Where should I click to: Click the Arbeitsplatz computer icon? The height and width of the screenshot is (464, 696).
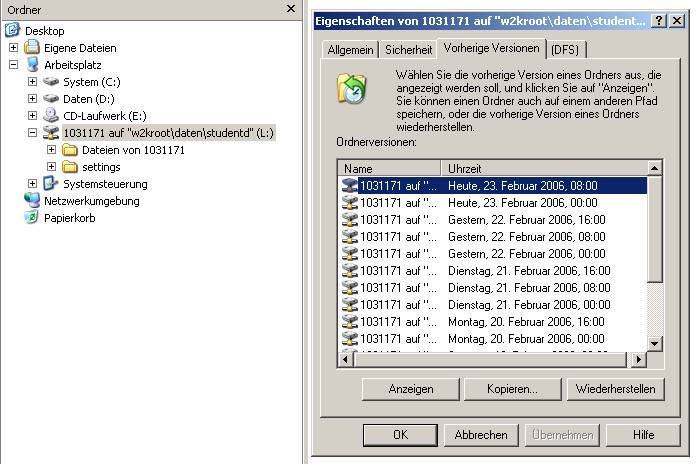(x=32, y=65)
